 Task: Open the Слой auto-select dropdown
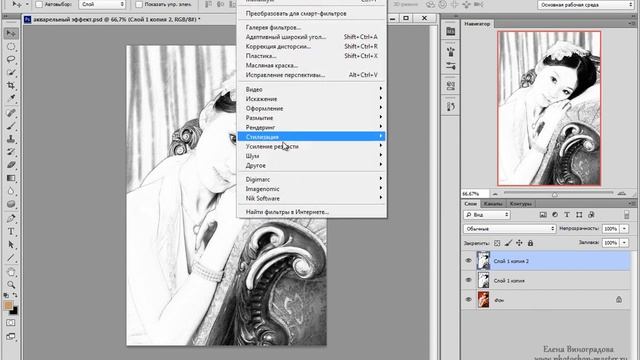(102, 4)
